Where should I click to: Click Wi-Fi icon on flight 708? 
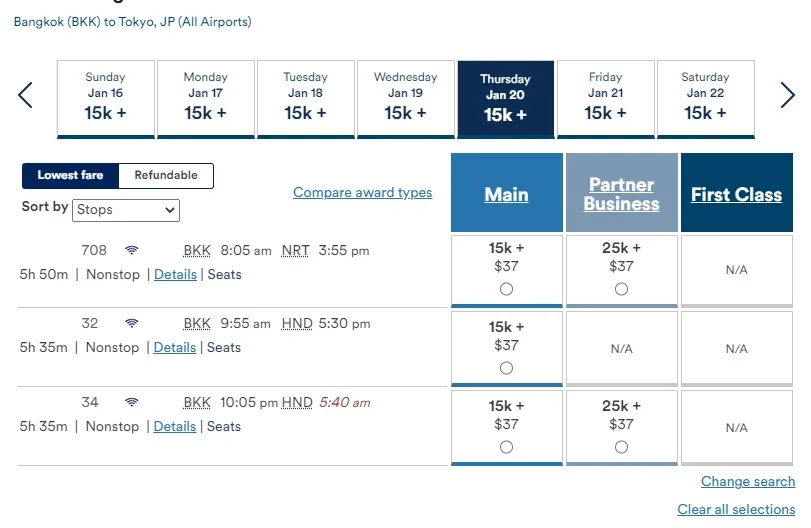[x=132, y=250]
